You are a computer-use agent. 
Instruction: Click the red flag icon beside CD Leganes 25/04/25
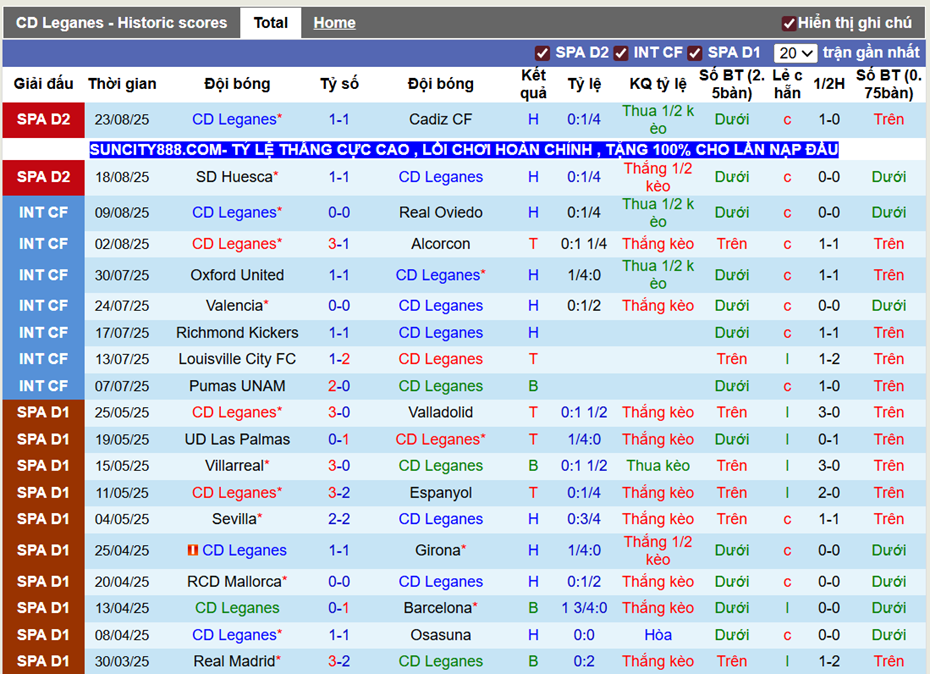point(193,550)
